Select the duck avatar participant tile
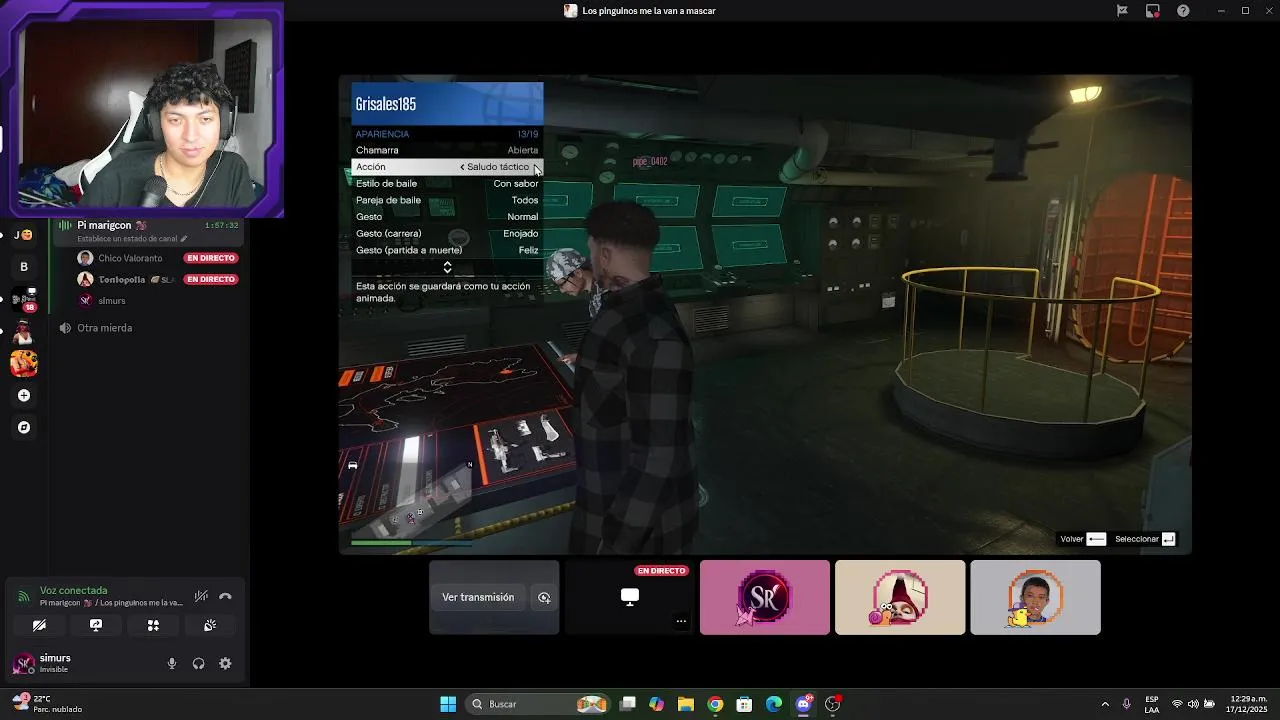 point(1035,597)
